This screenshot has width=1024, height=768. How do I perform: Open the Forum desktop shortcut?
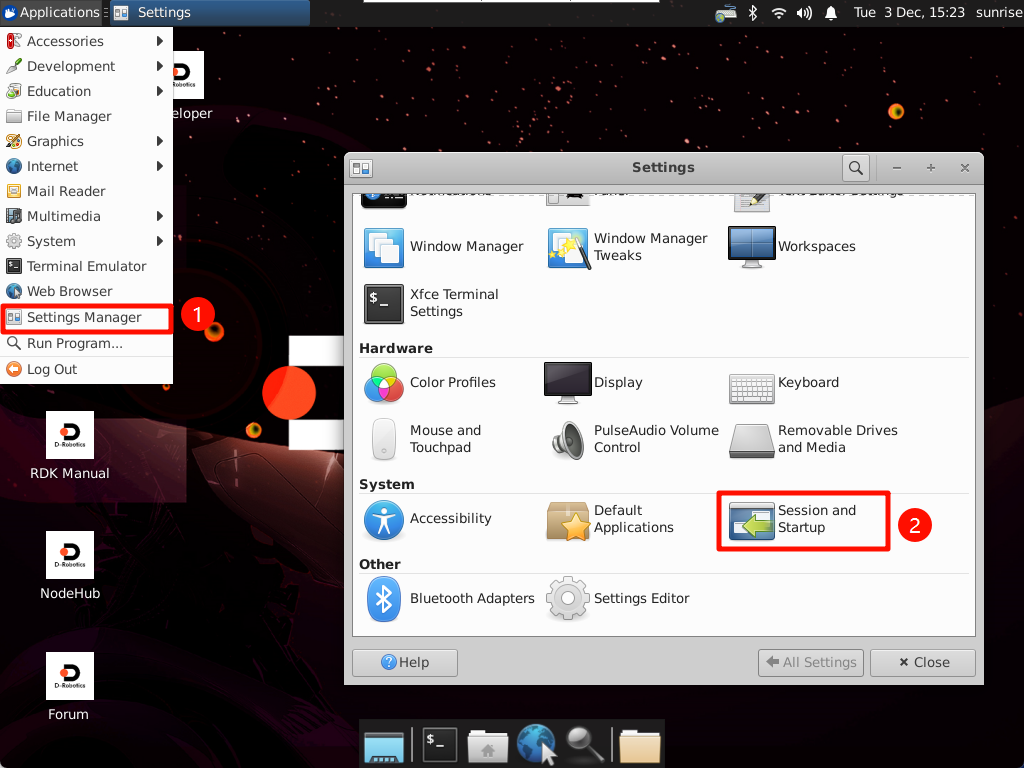(x=69, y=687)
